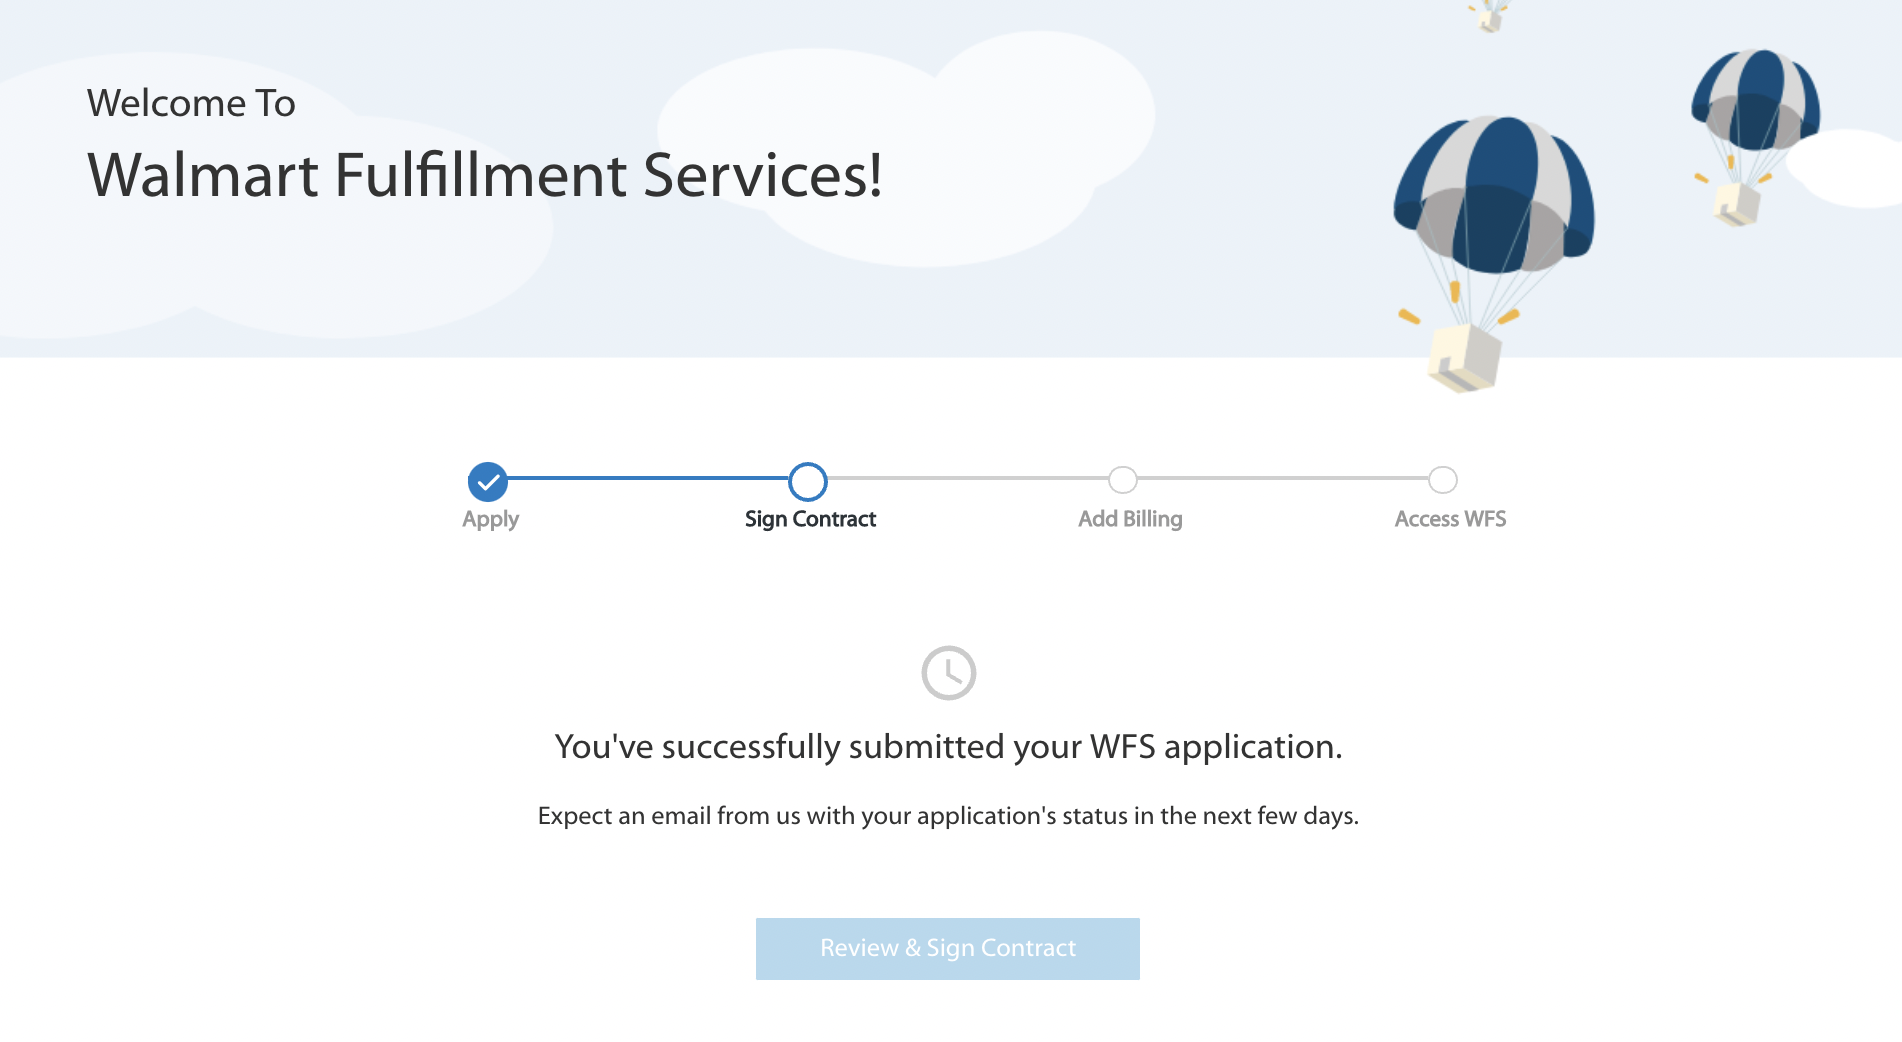Select the completed Apply step checkmark
The height and width of the screenshot is (1042, 1902).
coord(488,482)
